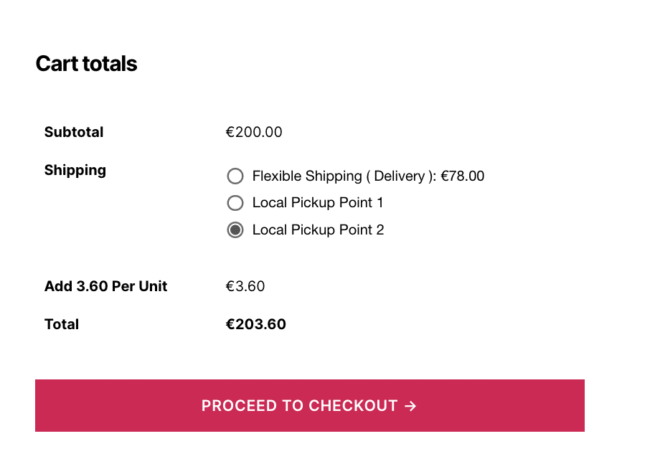This screenshot has height=459, width=655.
Task: Click the "Shipping" row label
Action: tap(75, 170)
